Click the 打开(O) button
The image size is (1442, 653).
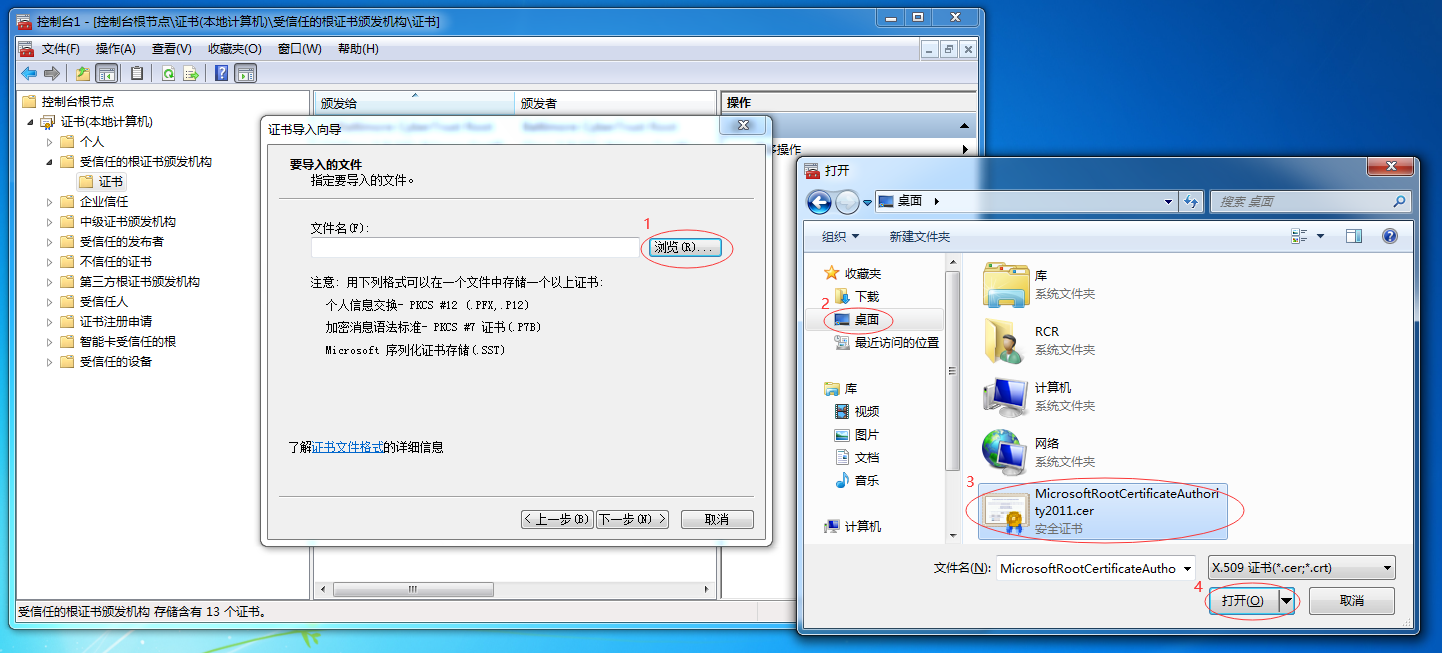coord(1243,601)
